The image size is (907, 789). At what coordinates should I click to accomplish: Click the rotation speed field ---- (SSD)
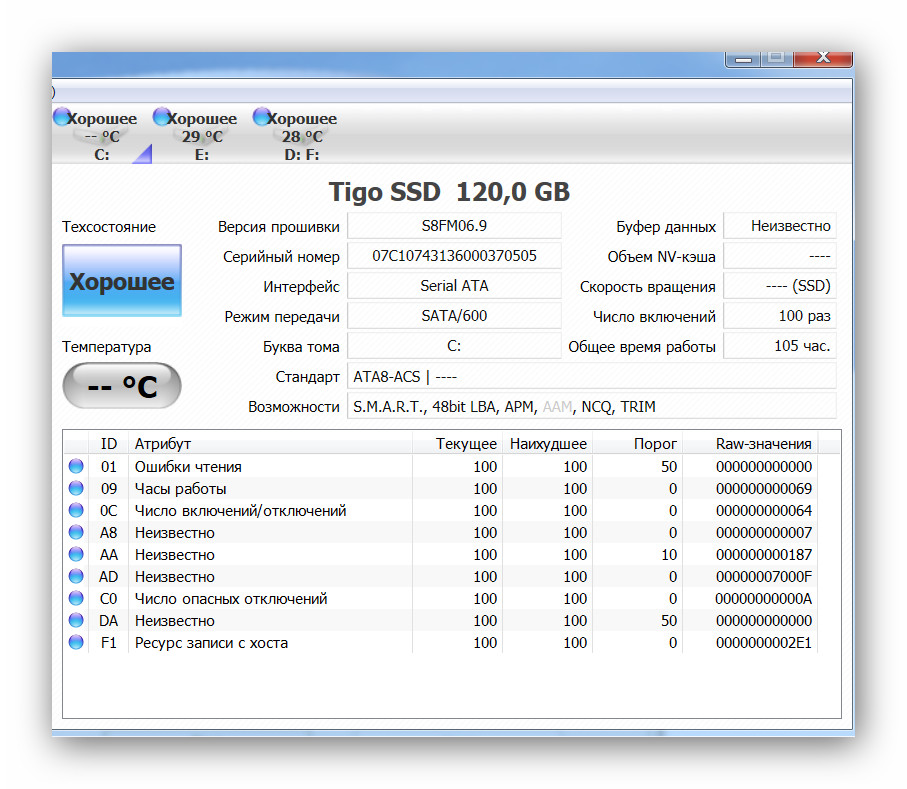pyautogui.click(x=780, y=286)
